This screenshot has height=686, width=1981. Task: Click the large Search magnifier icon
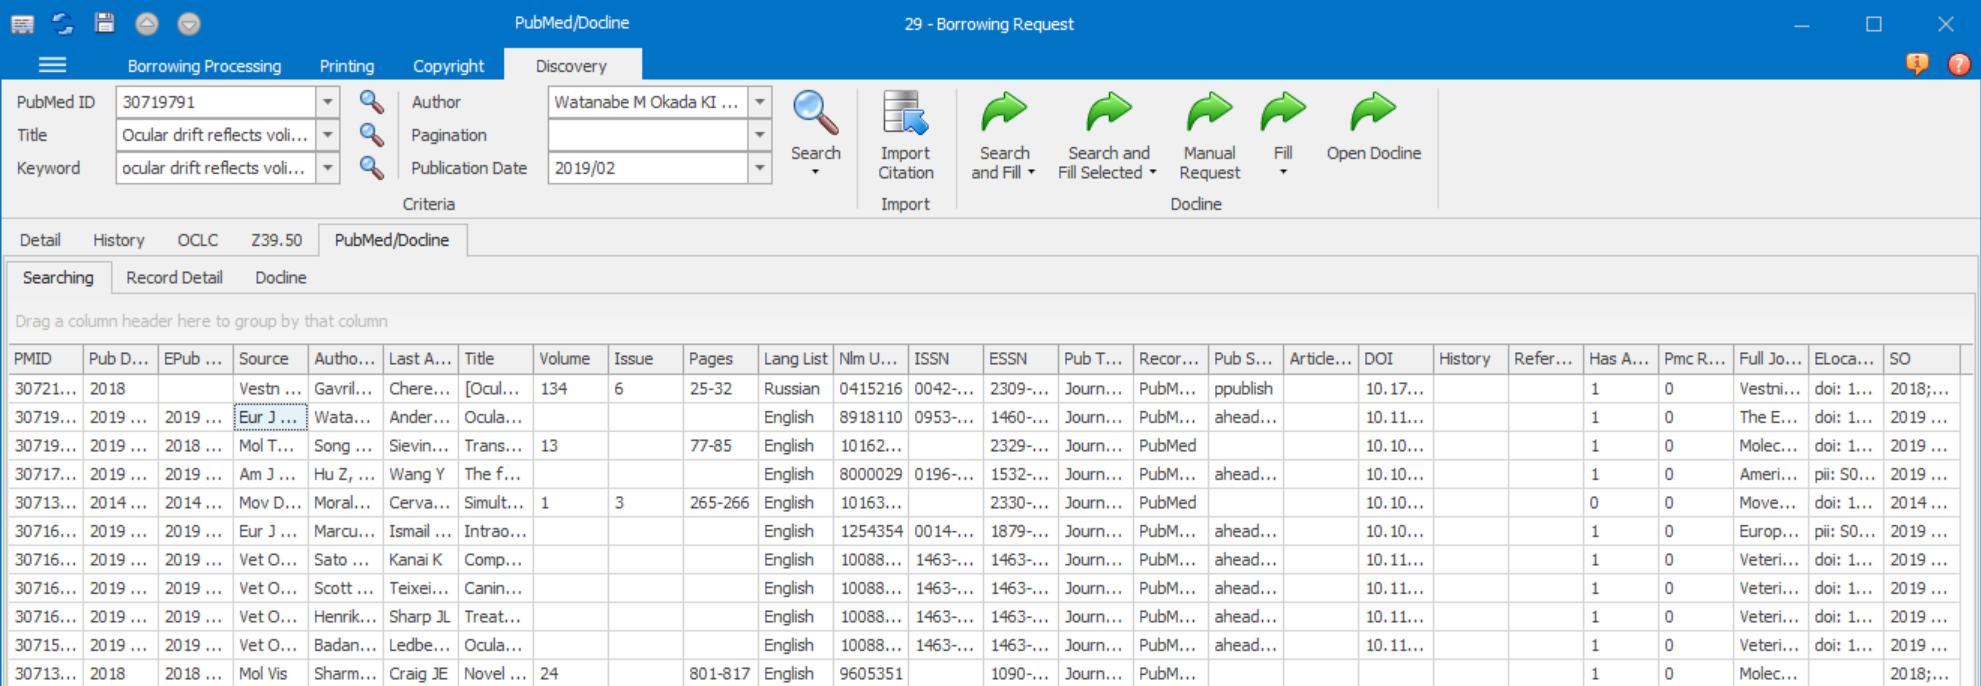pyautogui.click(x=815, y=115)
